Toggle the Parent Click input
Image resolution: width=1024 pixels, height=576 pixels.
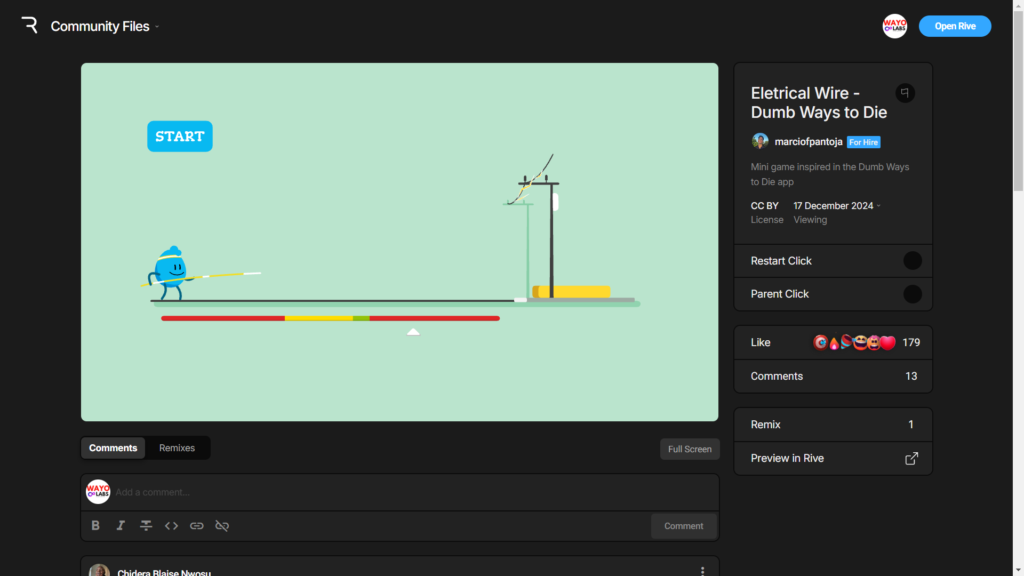click(912, 294)
